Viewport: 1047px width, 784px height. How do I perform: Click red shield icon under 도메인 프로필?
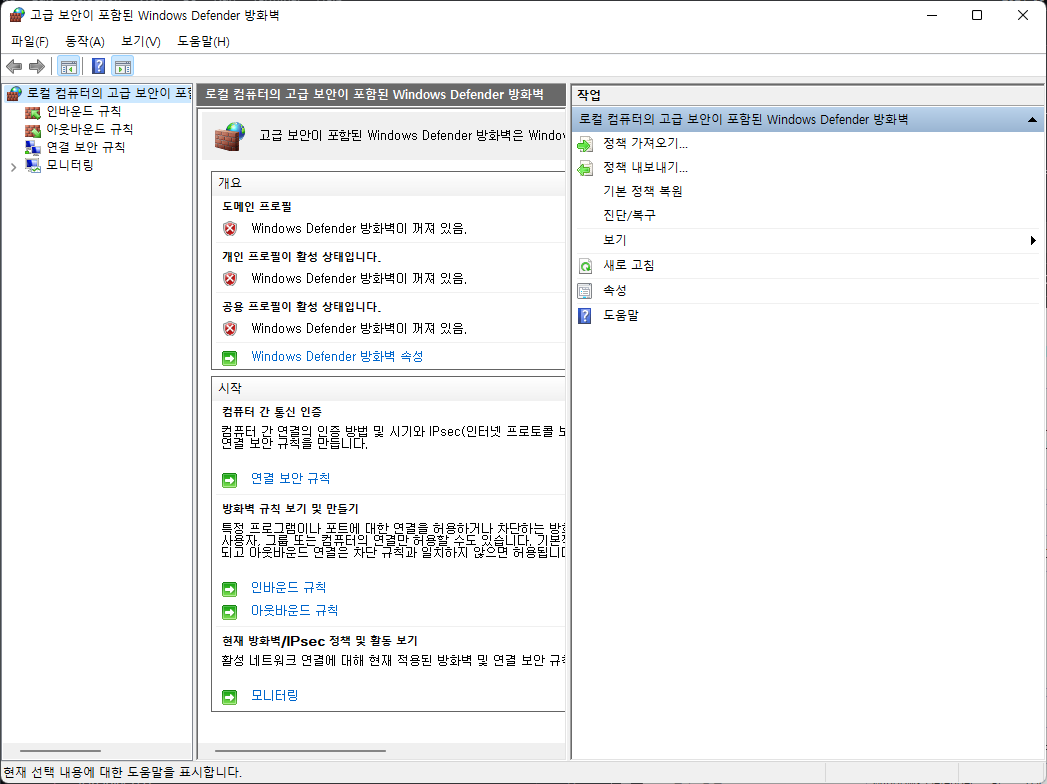[230, 229]
